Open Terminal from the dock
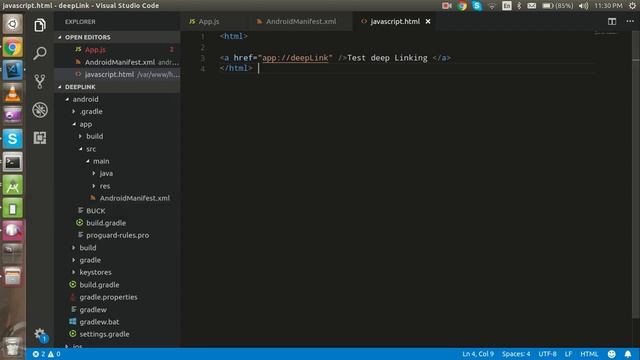 pos(13,162)
